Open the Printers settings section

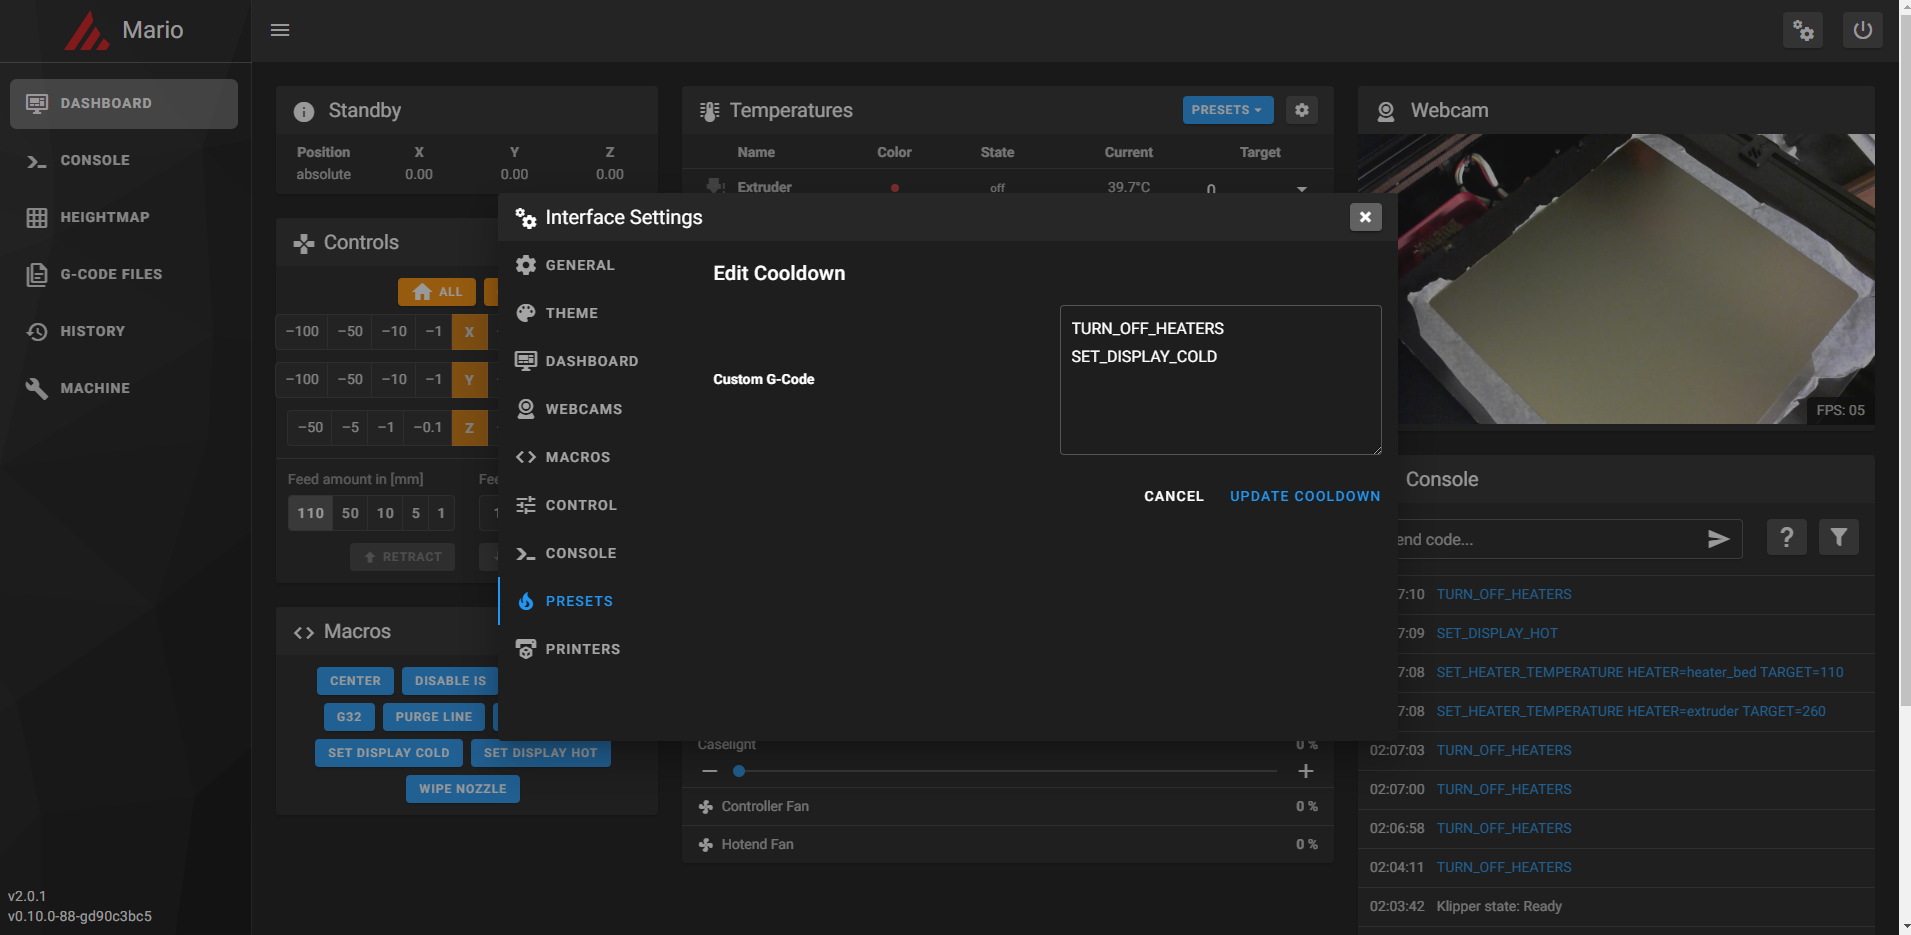coord(582,649)
